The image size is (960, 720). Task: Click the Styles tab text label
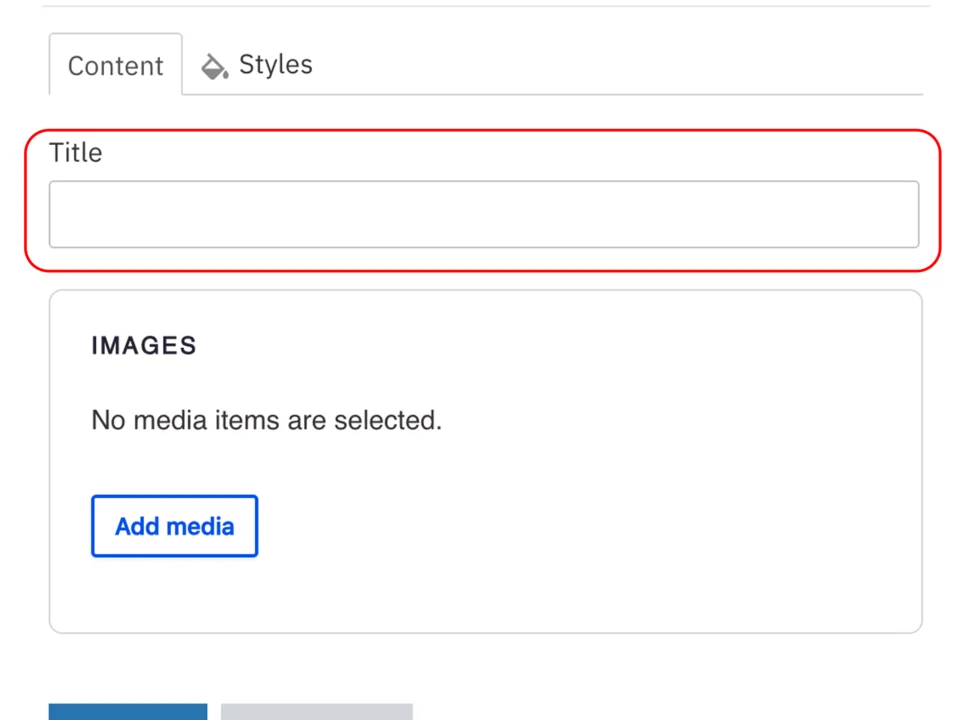(x=275, y=64)
